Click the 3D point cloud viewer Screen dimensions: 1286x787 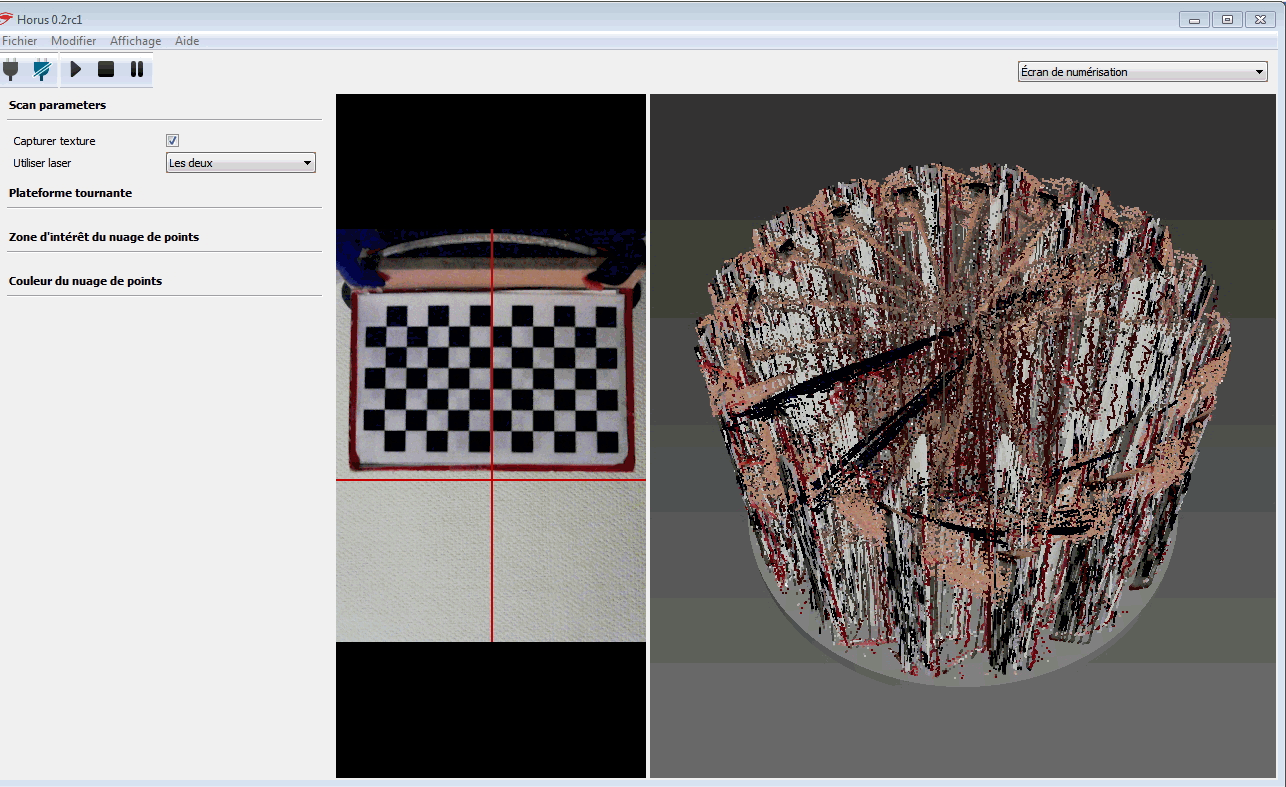(x=965, y=435)
